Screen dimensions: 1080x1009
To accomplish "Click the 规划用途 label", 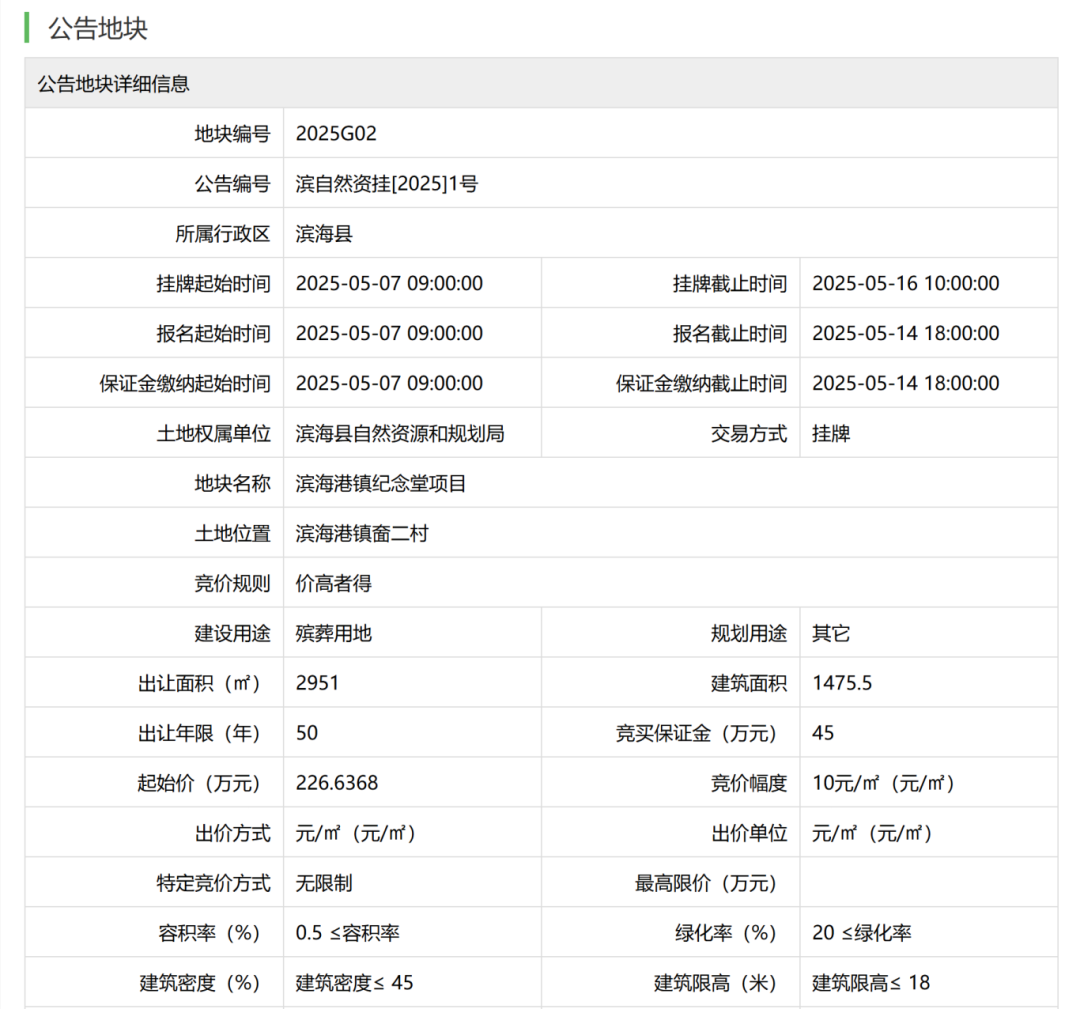I will (x=749, y=634).
